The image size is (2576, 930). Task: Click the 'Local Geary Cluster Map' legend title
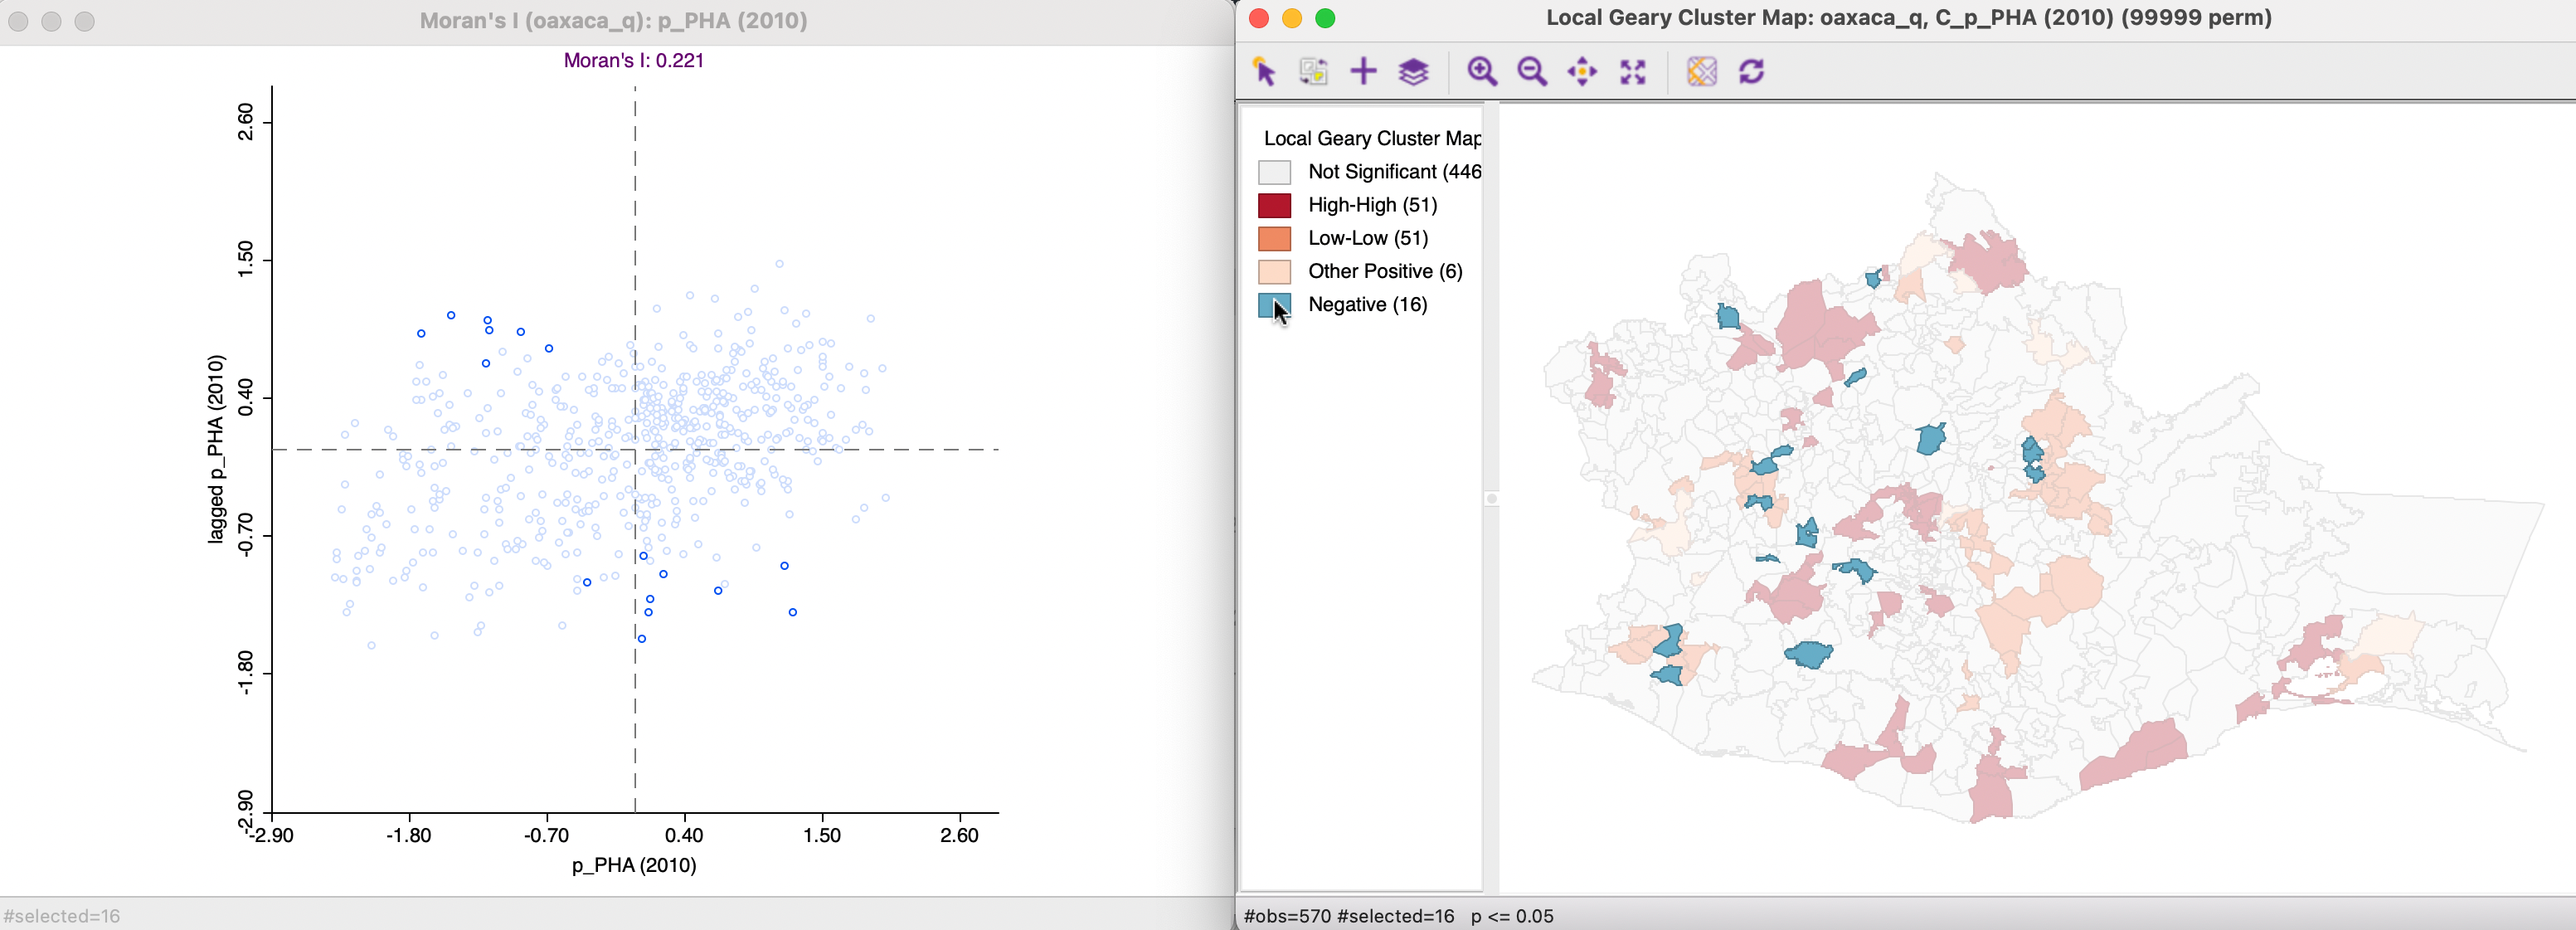tap(1372, 138)
